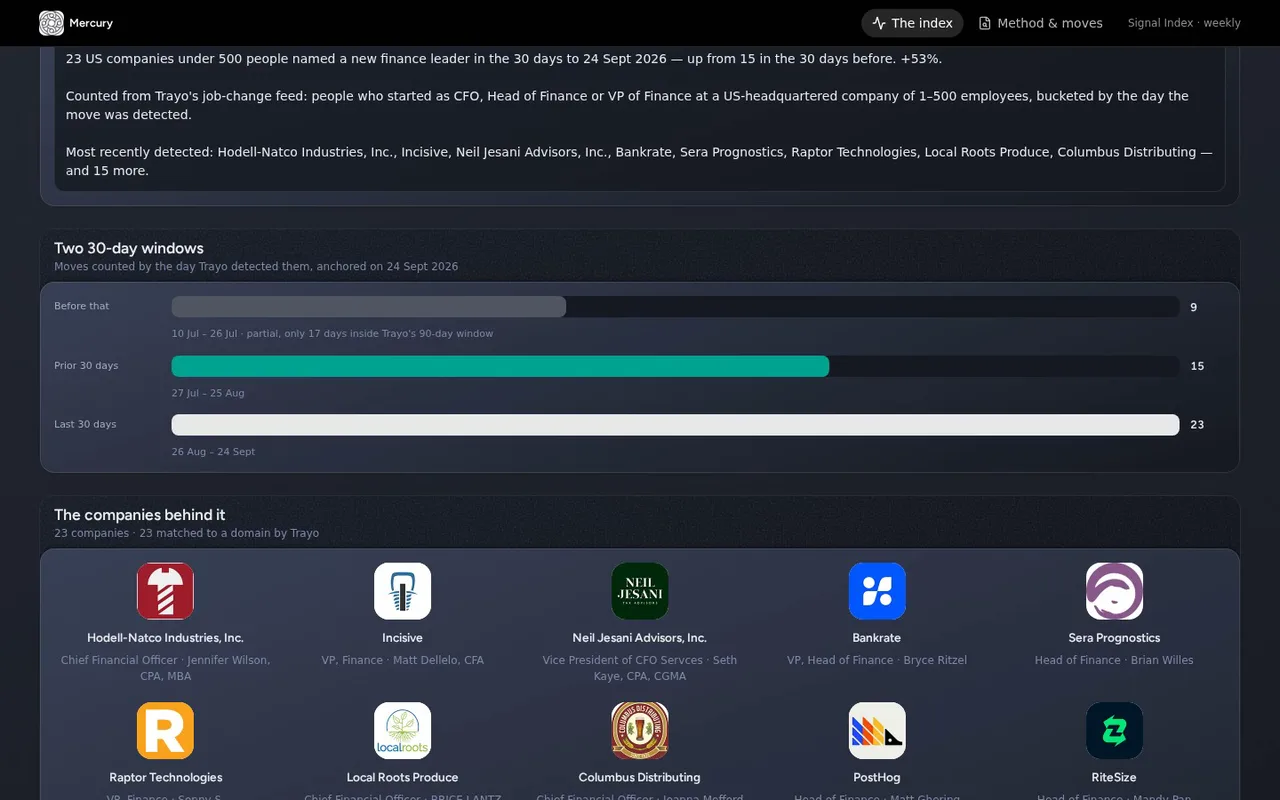This screenshot has height=800, width=1280.
Task: Select Matt Dellelo's VP, Finance line
Action: 402,660
